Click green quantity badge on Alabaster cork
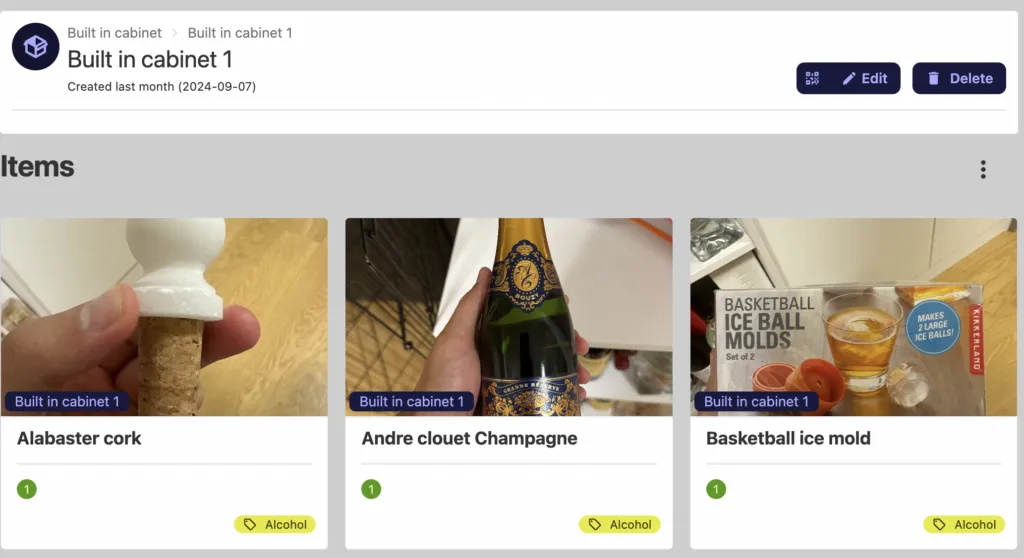 coord(27,490)
